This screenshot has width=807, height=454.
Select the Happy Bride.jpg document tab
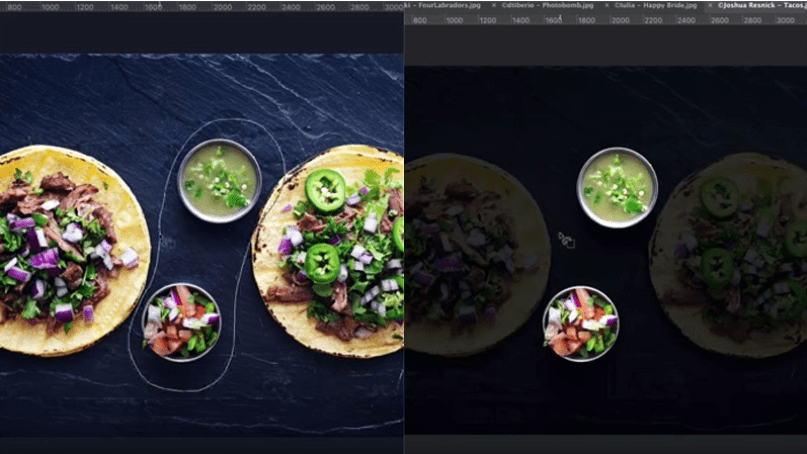(658, 5)
